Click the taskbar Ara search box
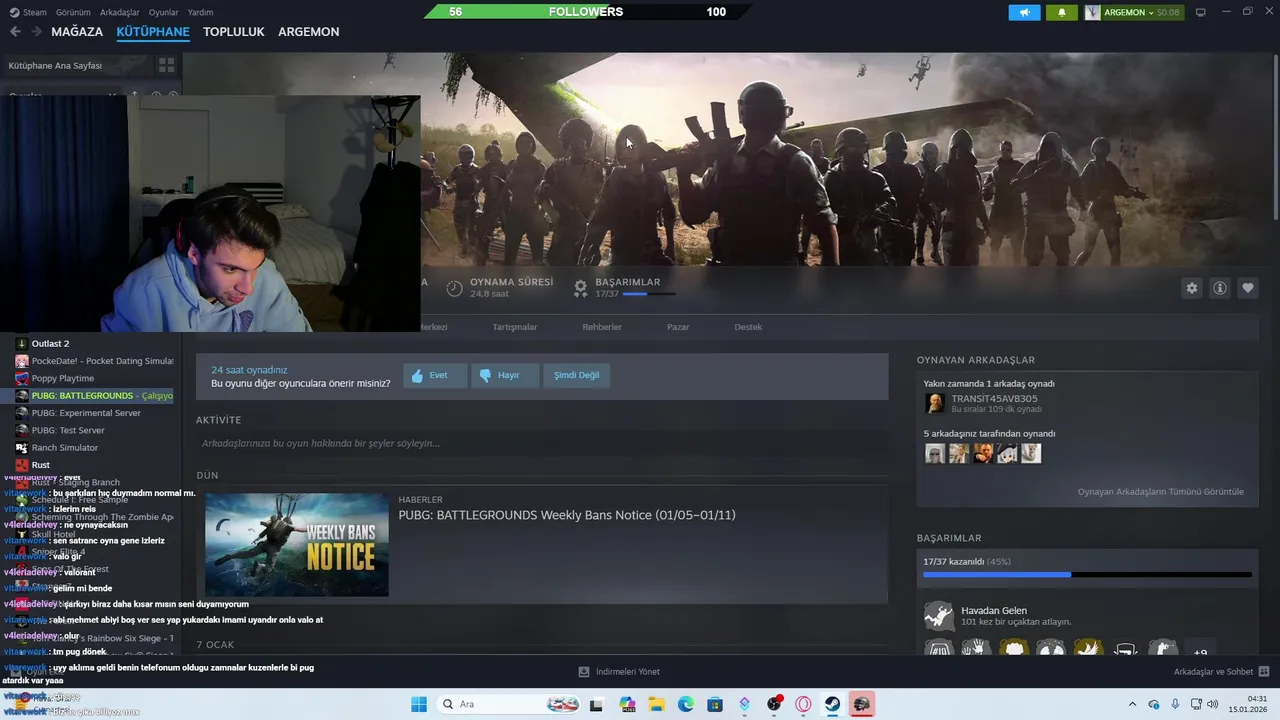This screenshot has height=720, width=1280. [510, 704]
